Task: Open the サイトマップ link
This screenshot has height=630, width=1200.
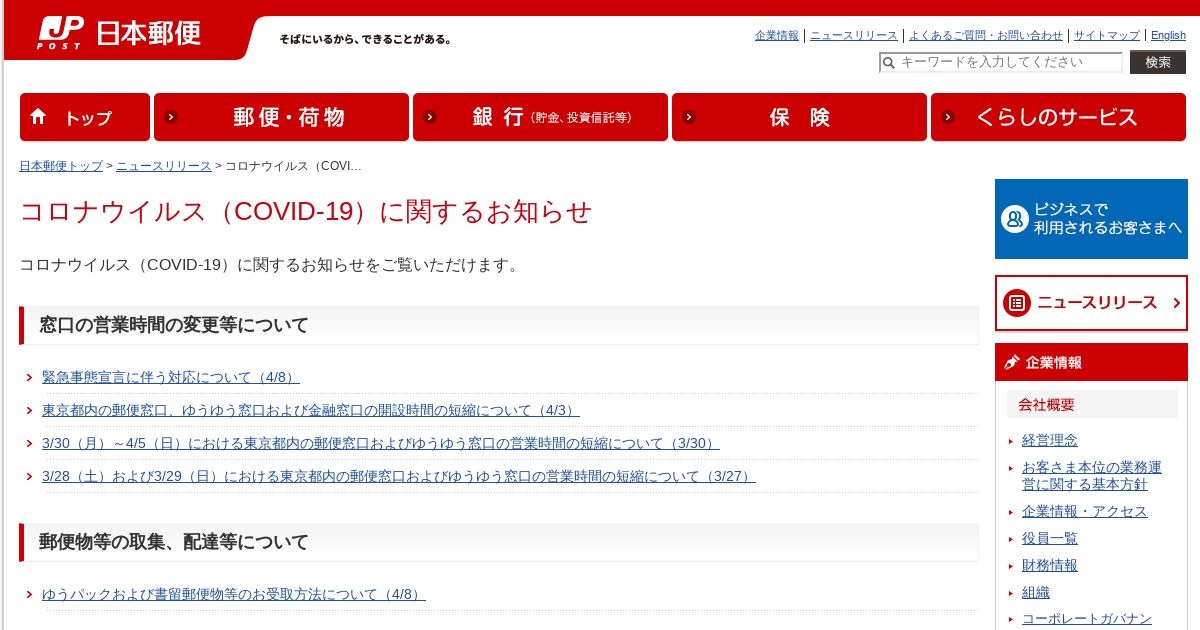Action: click(x=1107, y=35)
